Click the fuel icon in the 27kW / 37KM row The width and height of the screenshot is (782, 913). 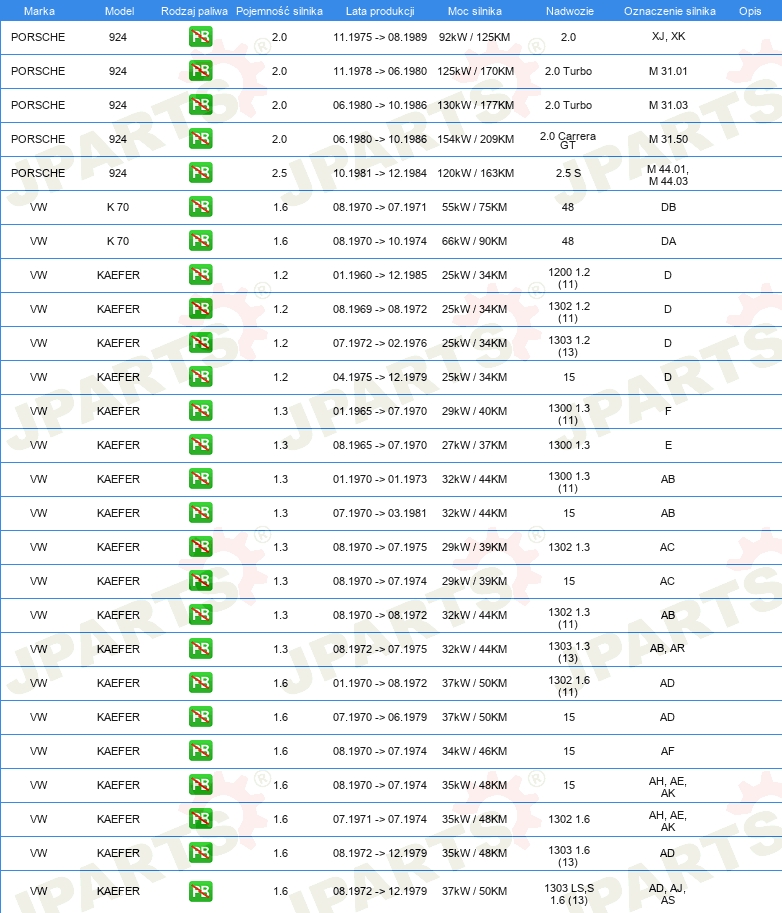pos(200,445)
